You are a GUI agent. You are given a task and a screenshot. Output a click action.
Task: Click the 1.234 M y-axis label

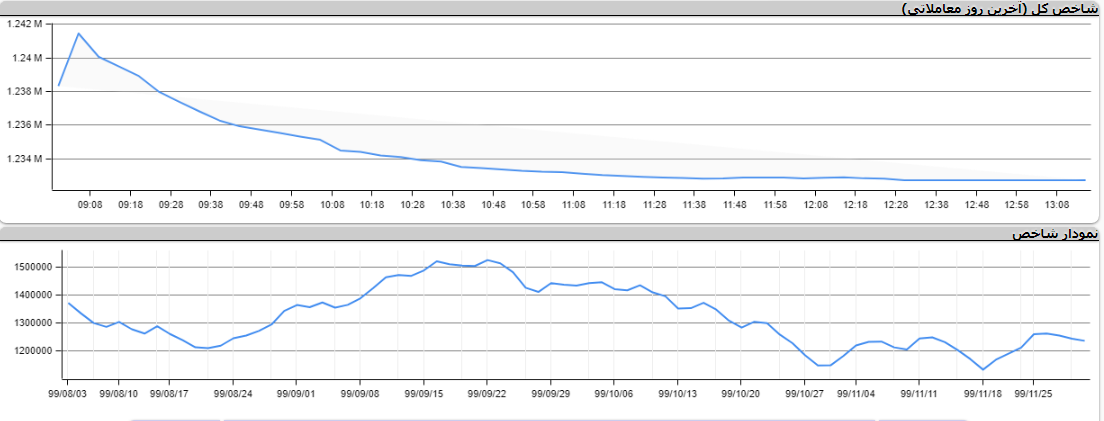[24, 159]
